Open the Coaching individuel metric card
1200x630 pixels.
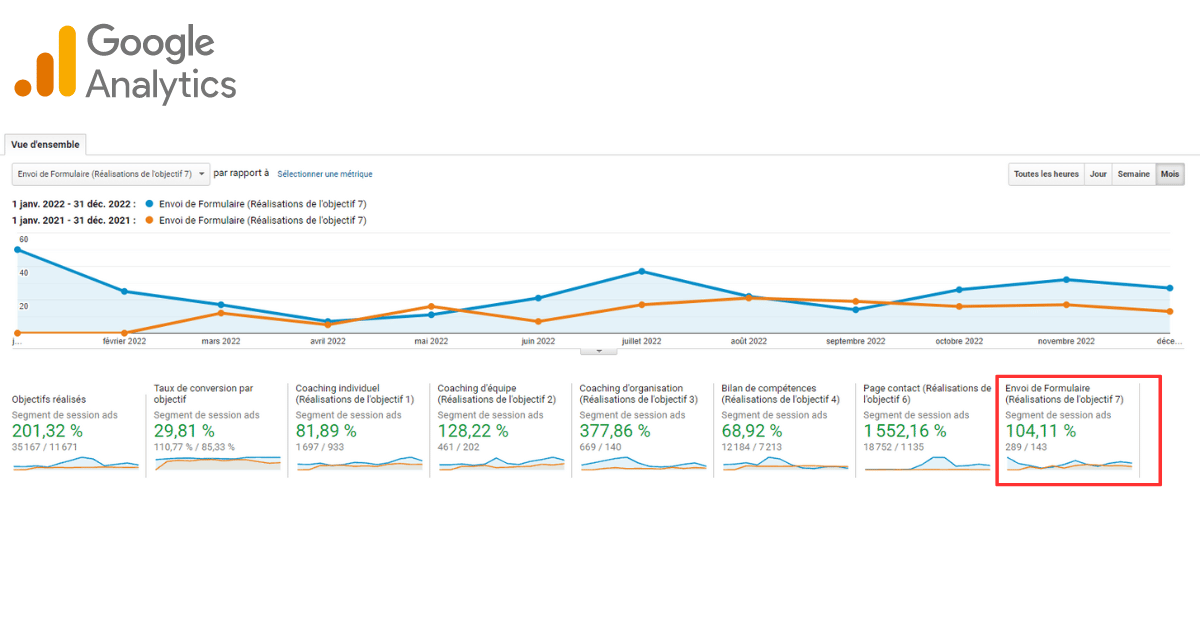coord(356,393)
